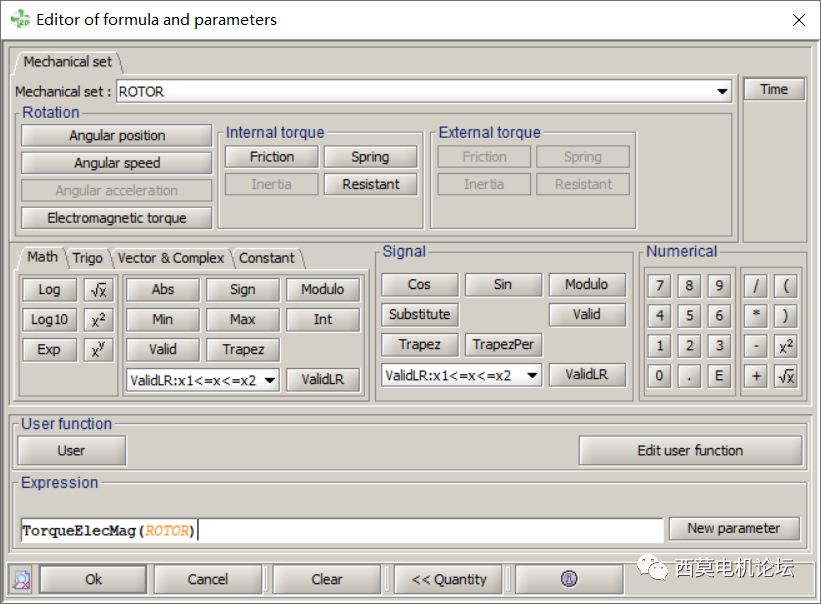Image resolution: width=821 pixels, height=604 pixels.
Task: Click the New parameter button
Action: pyautogui.click(x=733, y=528)
